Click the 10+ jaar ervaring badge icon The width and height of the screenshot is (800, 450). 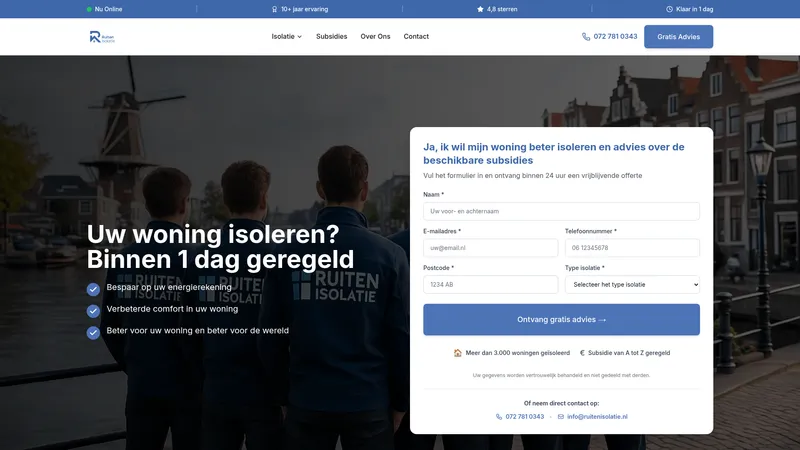coord(274,9)
